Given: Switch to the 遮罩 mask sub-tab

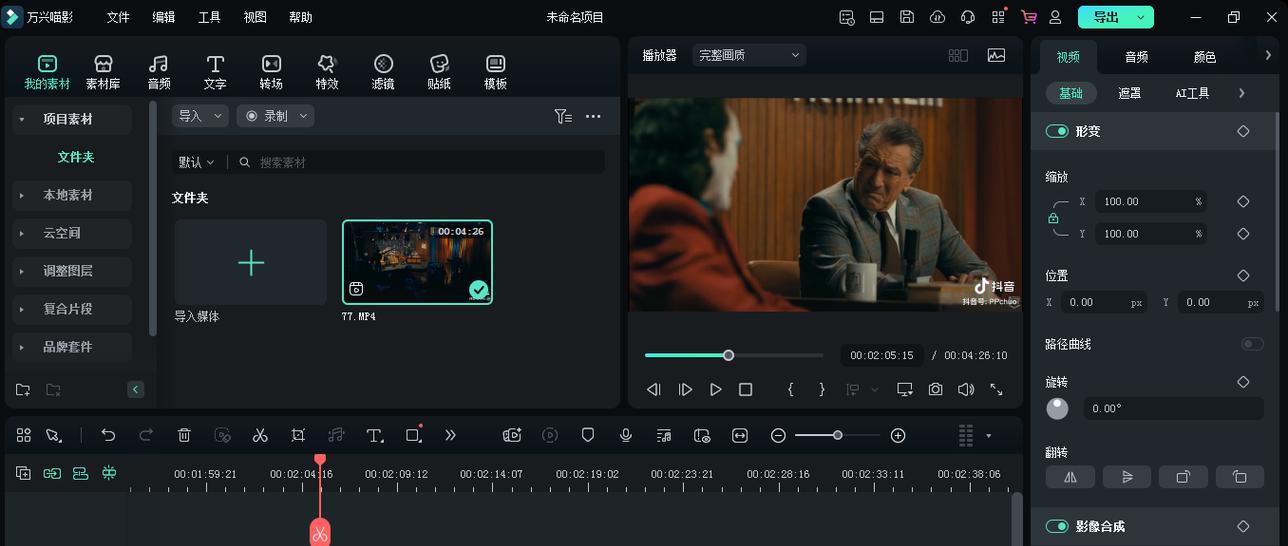Looking at the screenshot, I should [1129, 93].
